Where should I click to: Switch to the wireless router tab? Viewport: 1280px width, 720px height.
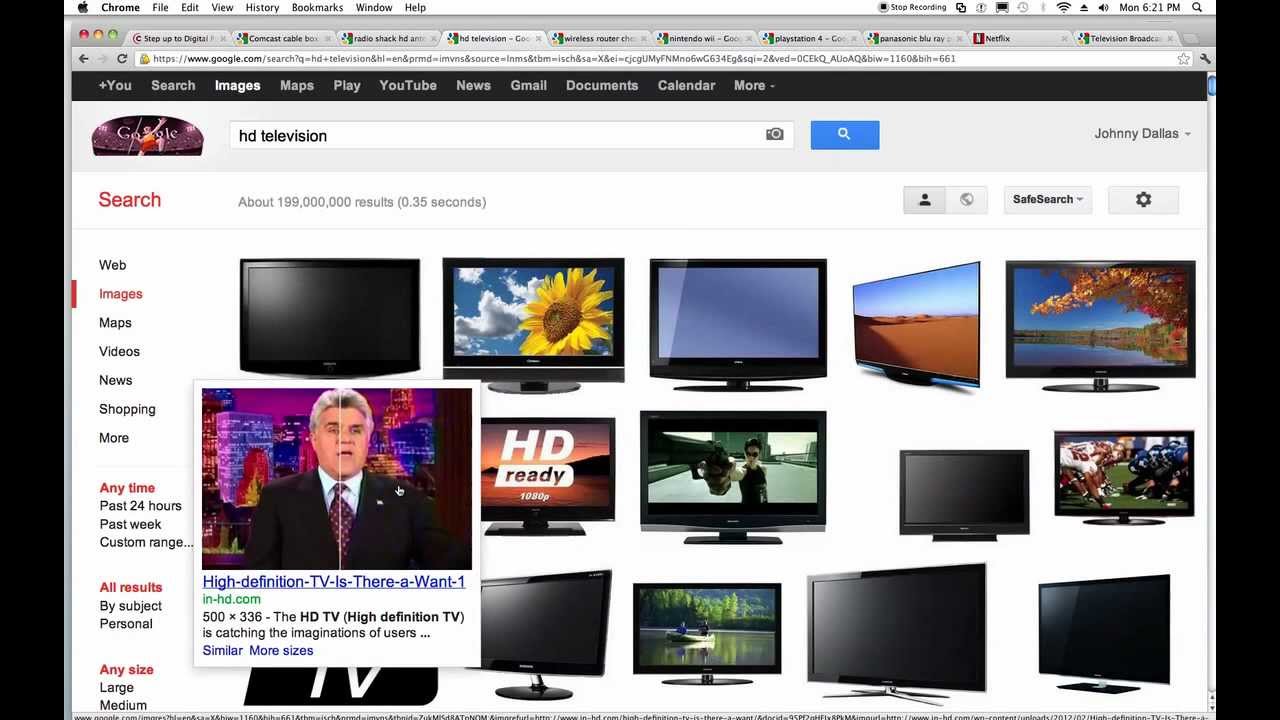(x=599, y=38)
